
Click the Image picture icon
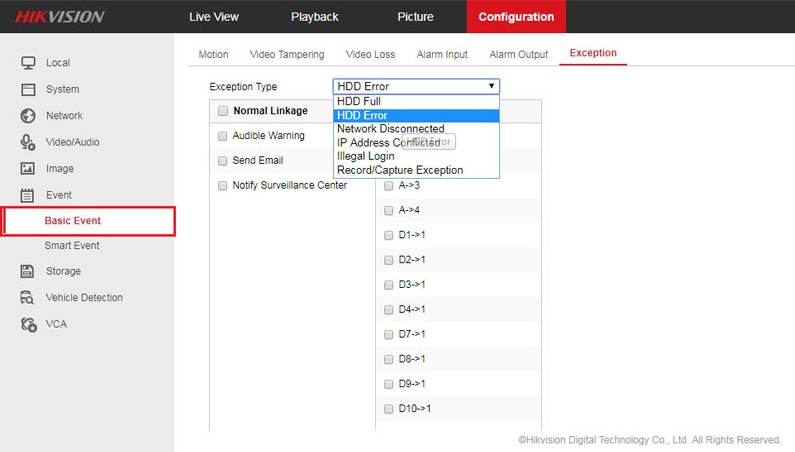pos(28,168)
